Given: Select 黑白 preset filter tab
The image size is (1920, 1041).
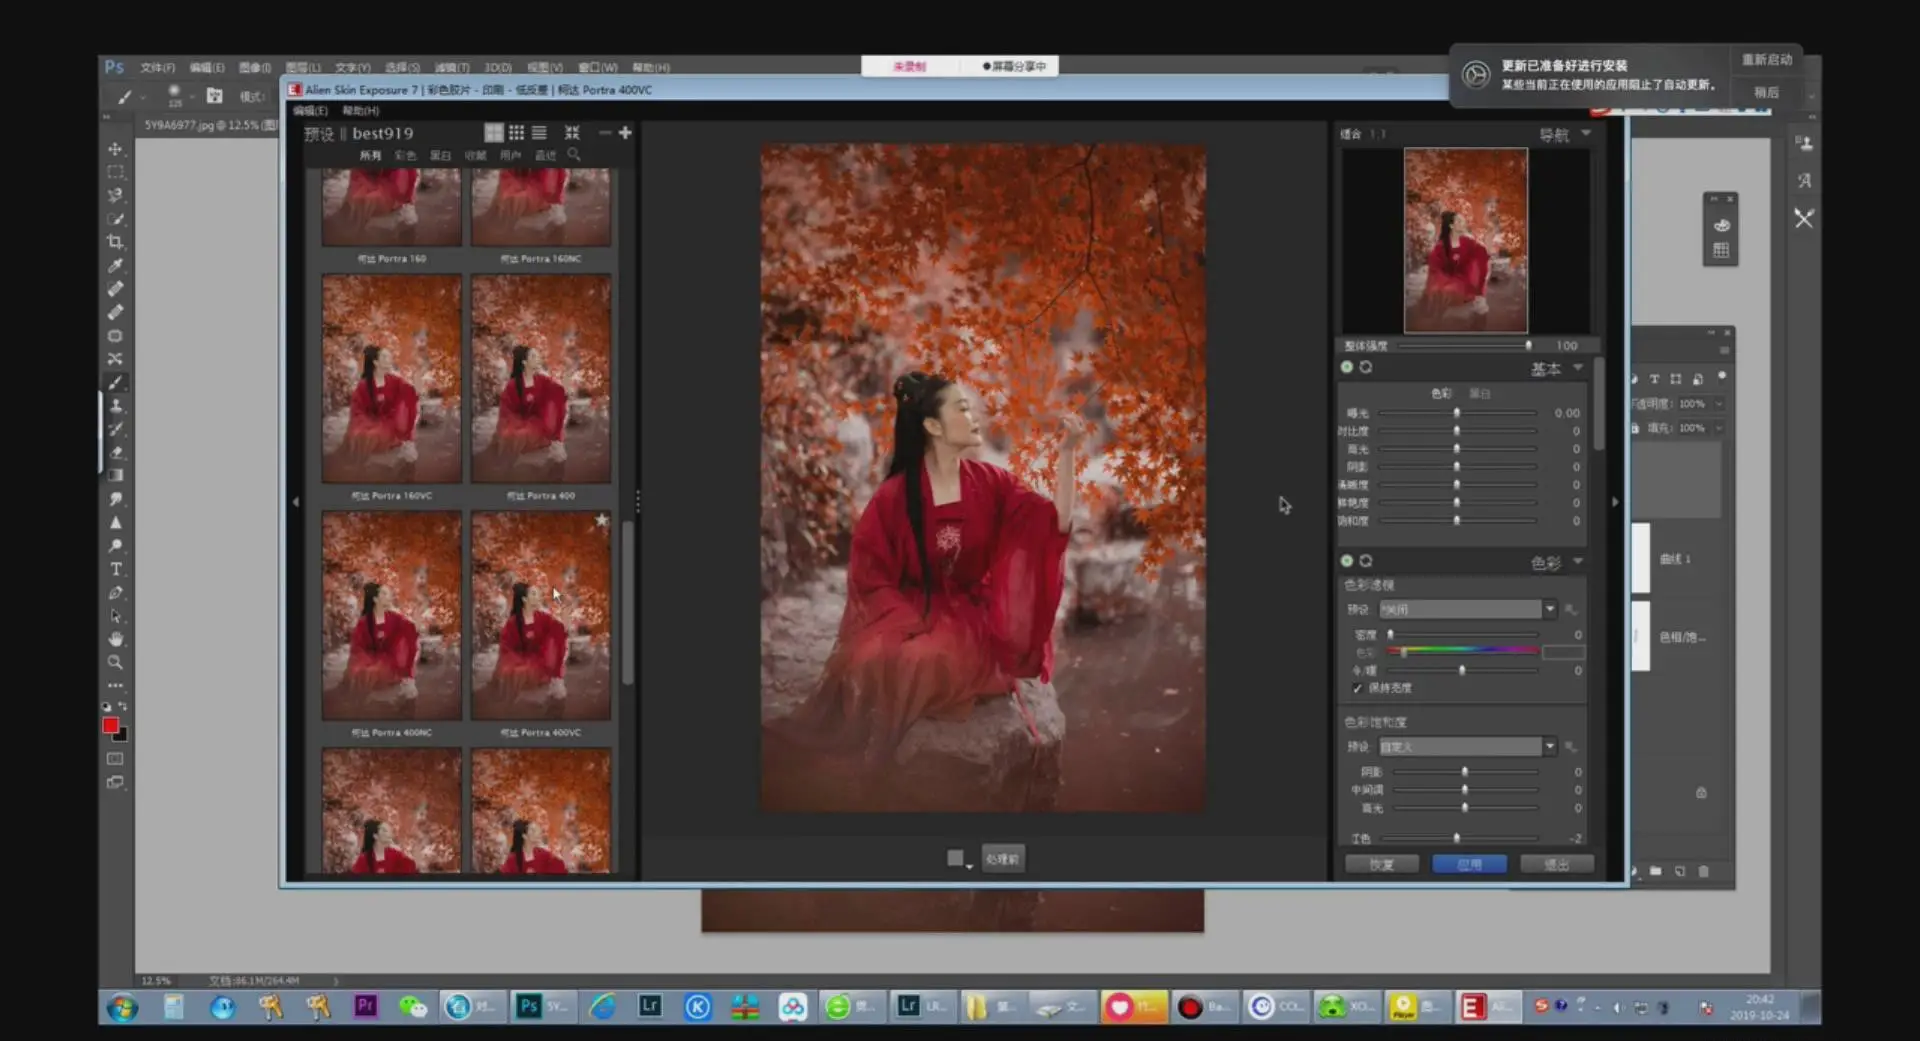Looking at the screenshot, I should 440,156.
